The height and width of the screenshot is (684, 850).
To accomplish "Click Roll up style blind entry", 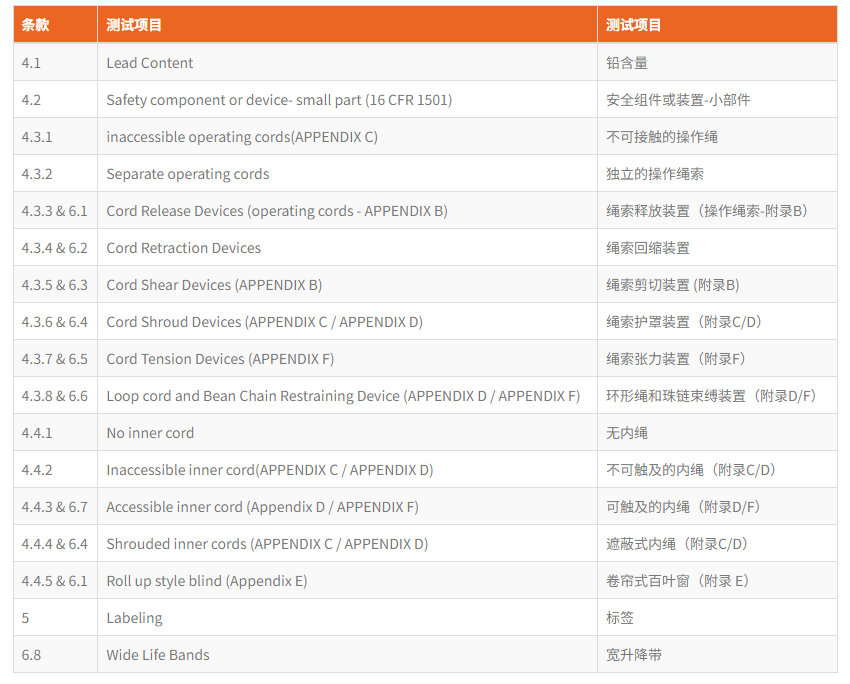I will (x=207, y=581).
